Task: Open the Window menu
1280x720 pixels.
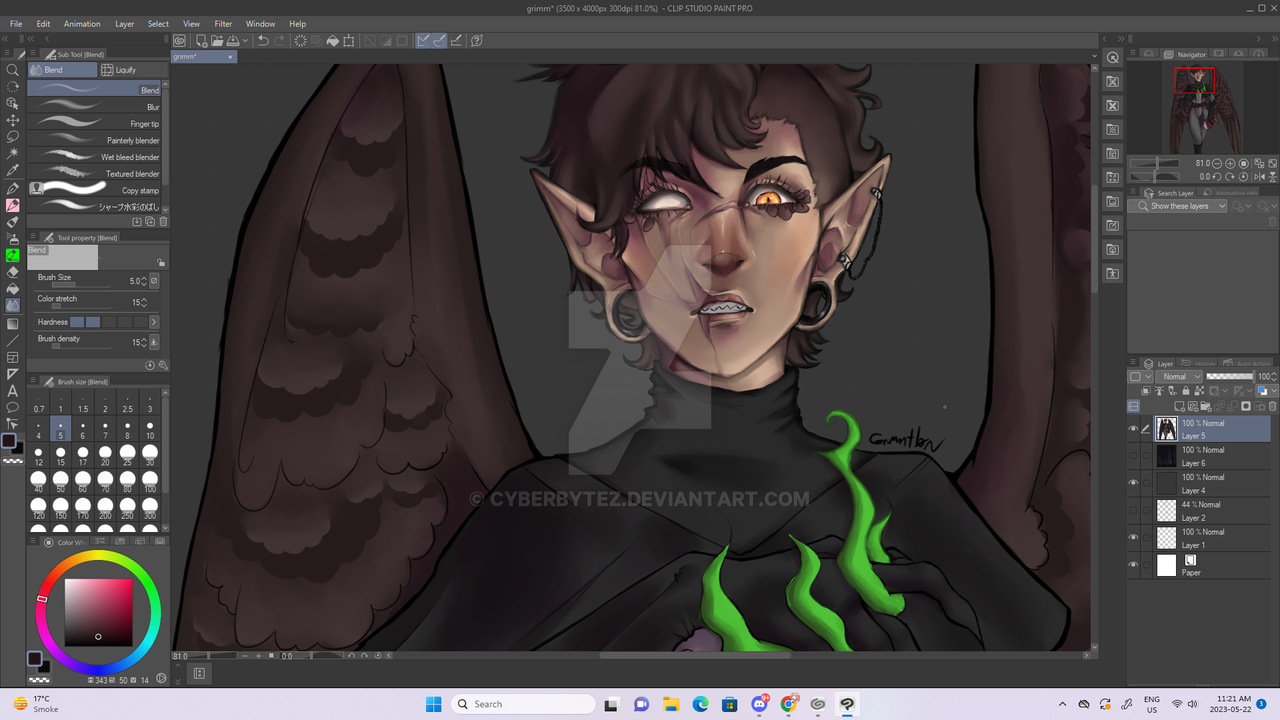Action: click(260, 24)
